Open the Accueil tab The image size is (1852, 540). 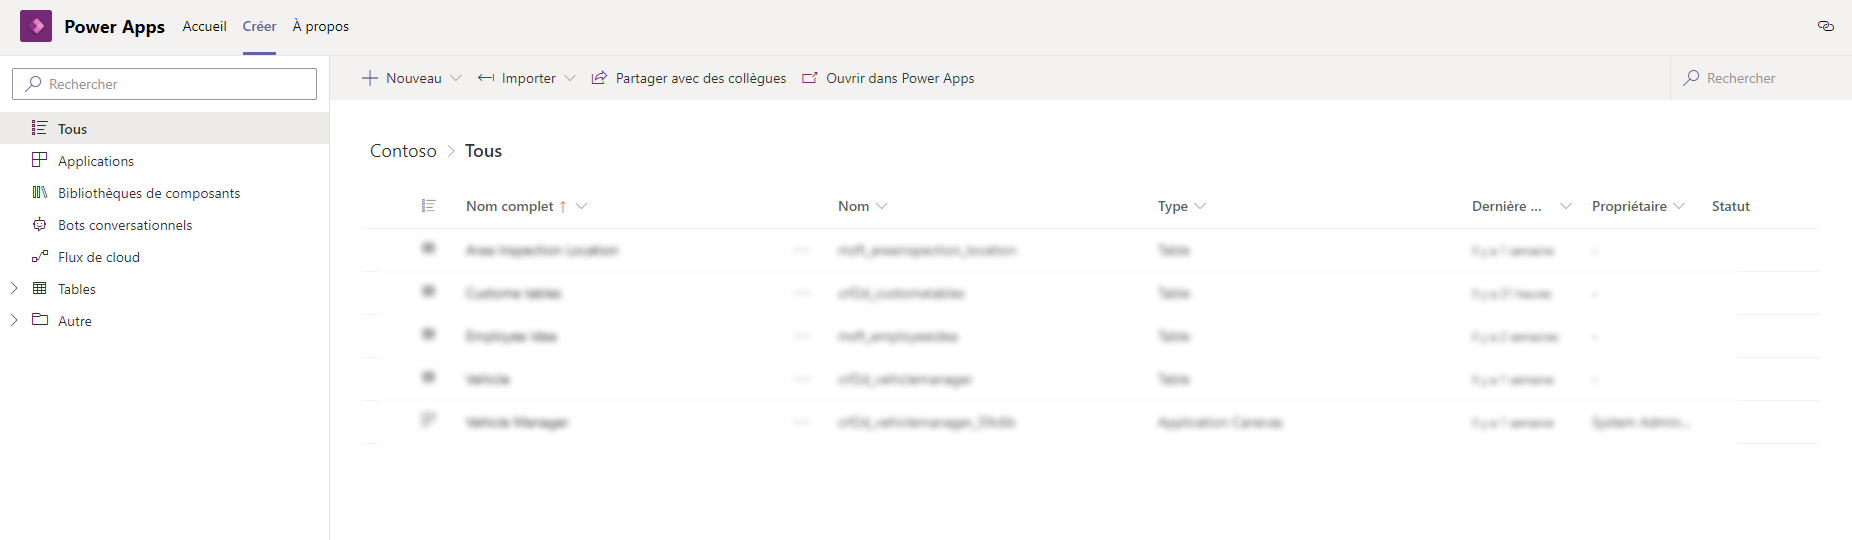204,26
